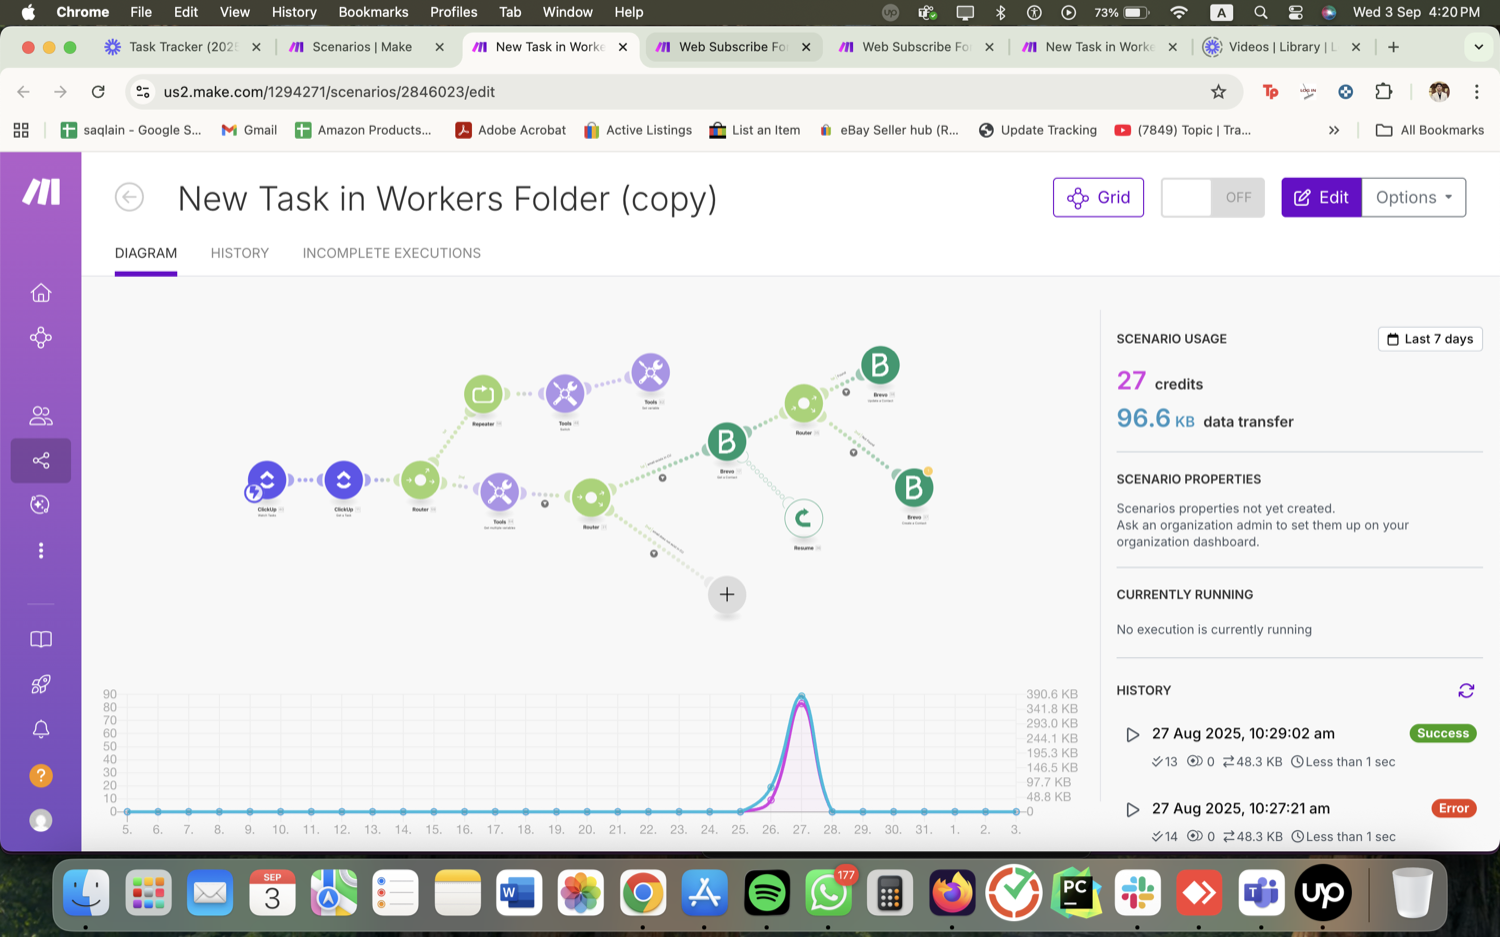
Task: Expand the Options dropdown
Action: pos(1413,198)
